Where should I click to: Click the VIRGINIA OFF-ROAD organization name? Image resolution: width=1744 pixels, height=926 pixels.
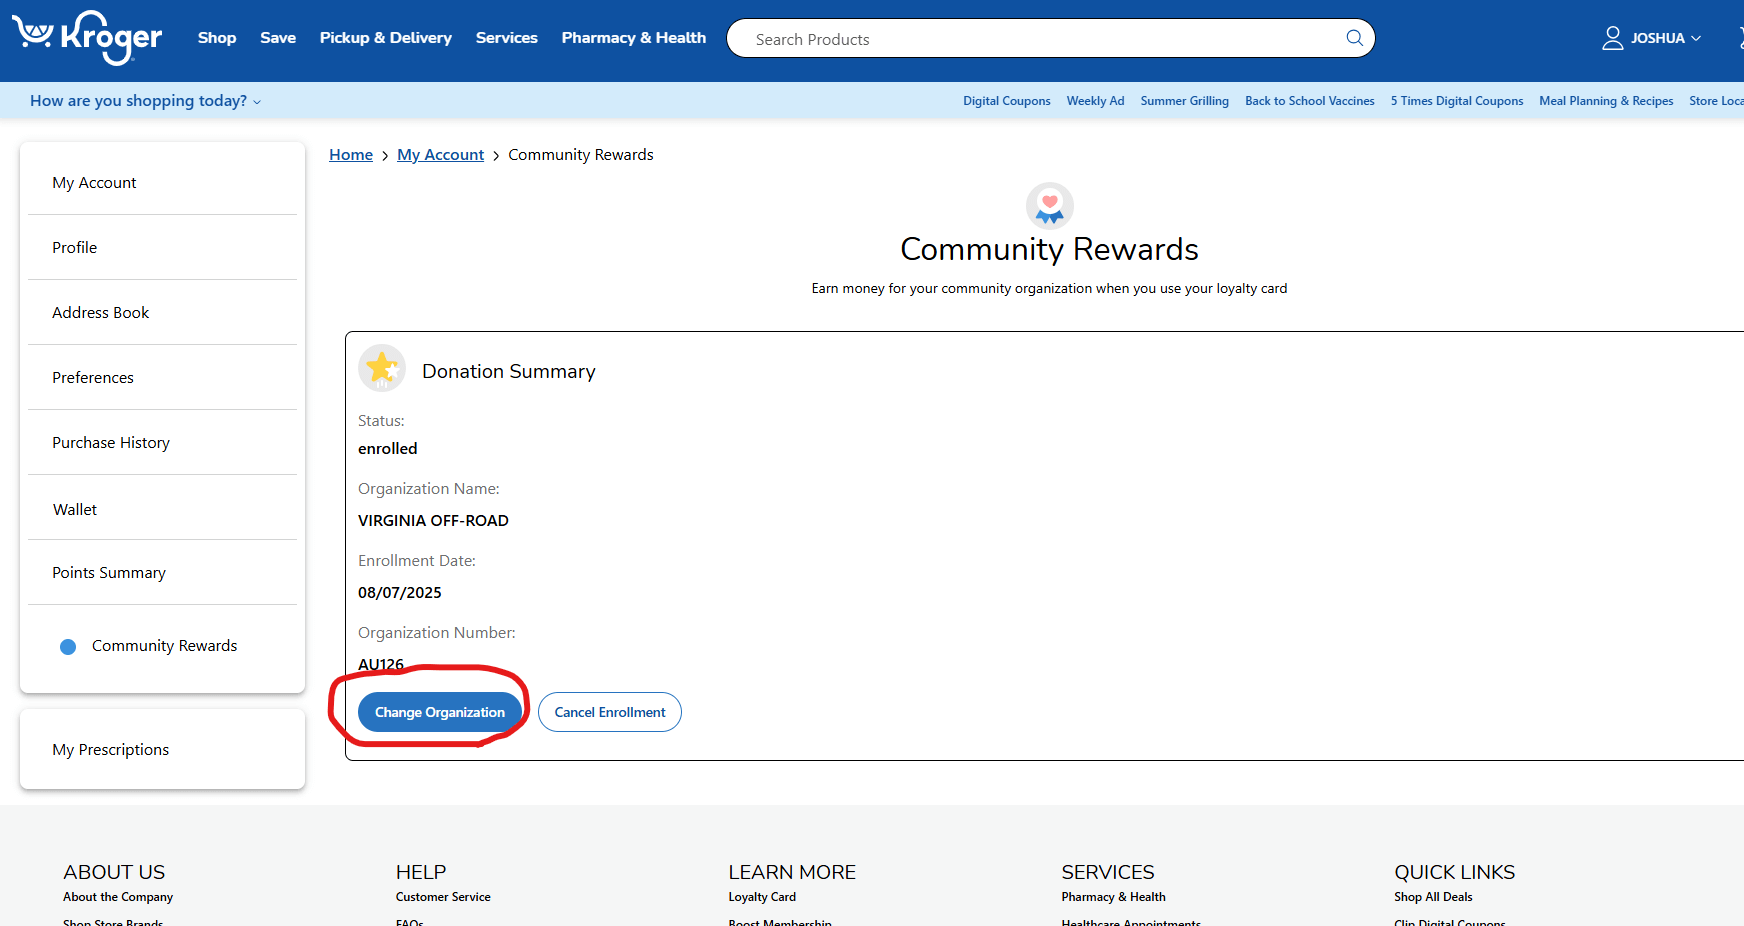[433, 521]
